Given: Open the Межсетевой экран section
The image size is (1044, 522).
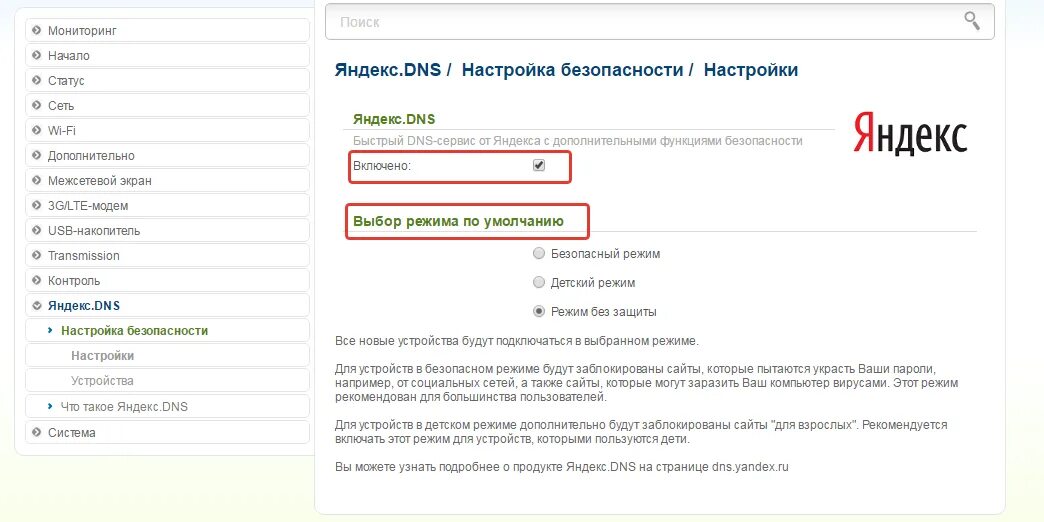Looking at the screenshot, I should coord(167,180).
